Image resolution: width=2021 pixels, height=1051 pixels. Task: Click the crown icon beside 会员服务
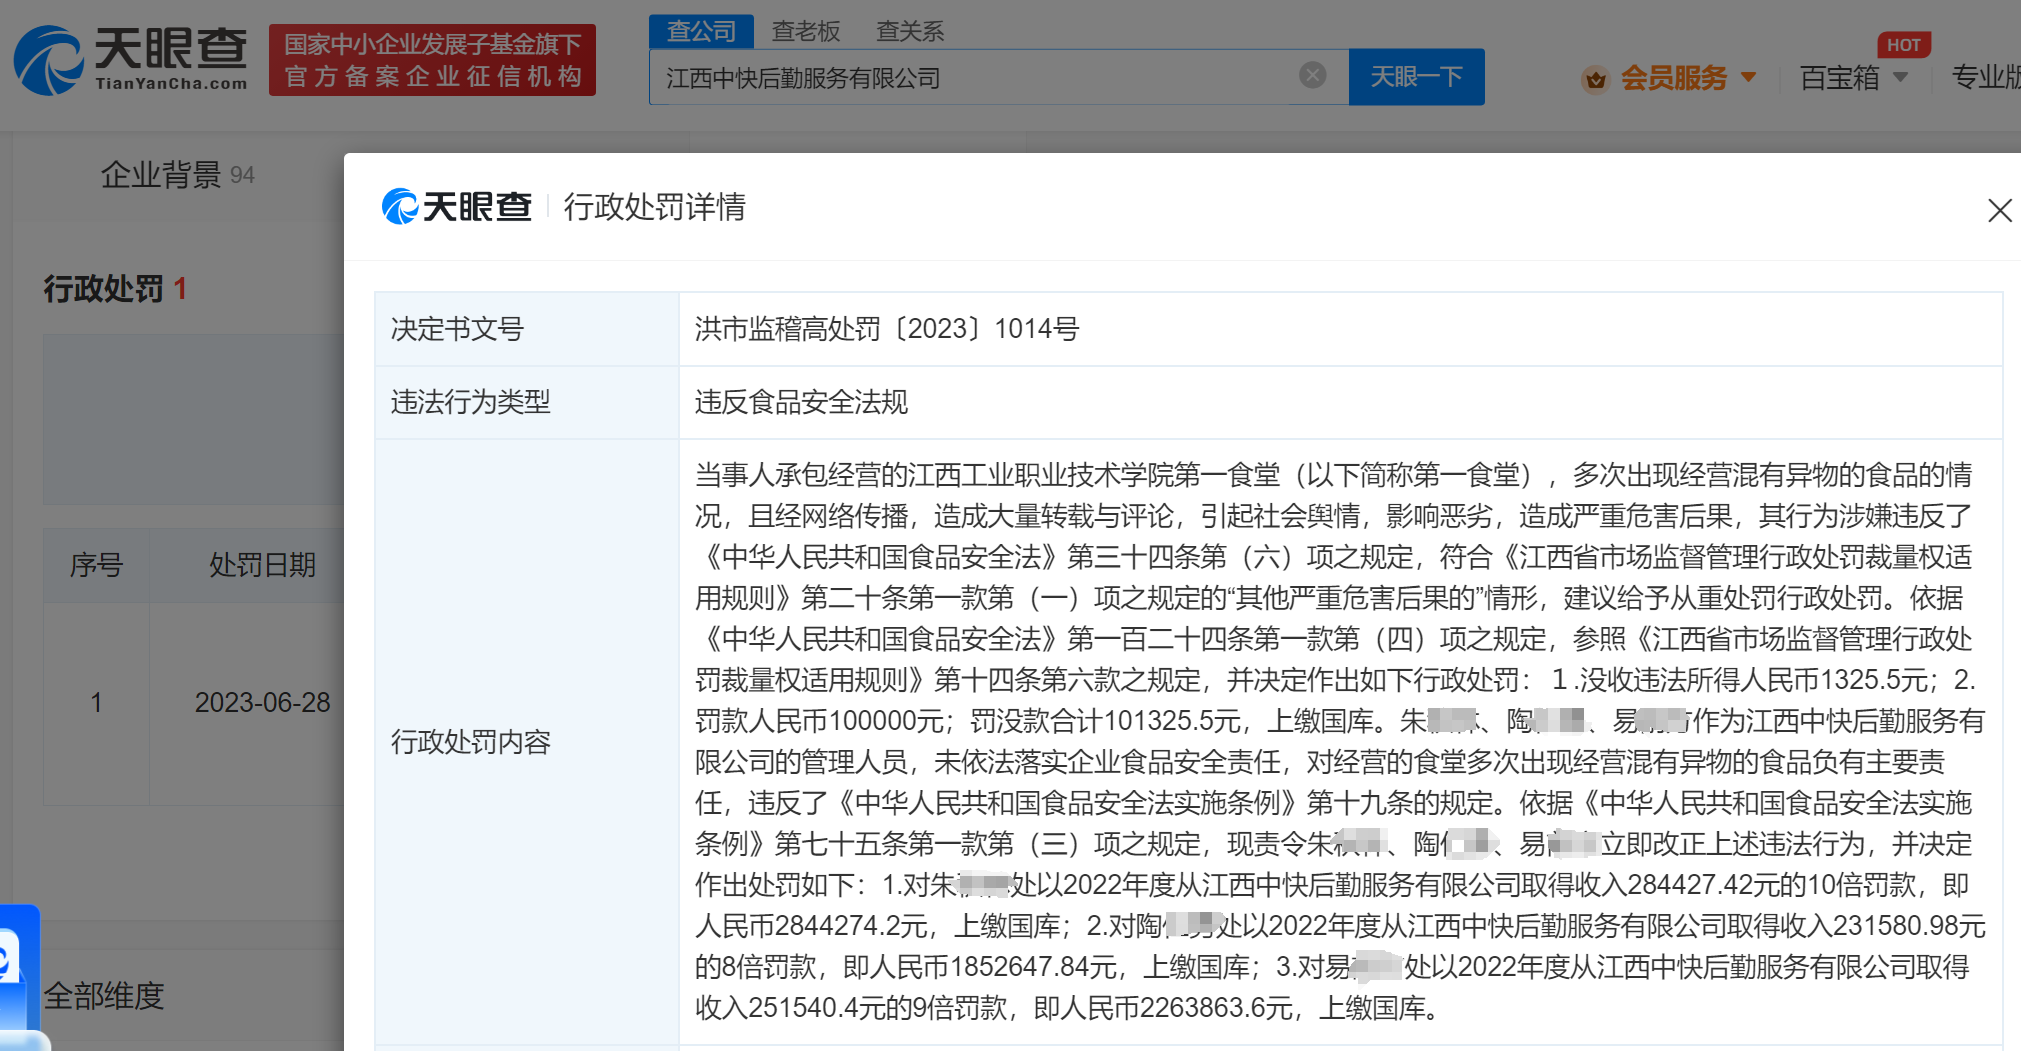(1595, 78)
